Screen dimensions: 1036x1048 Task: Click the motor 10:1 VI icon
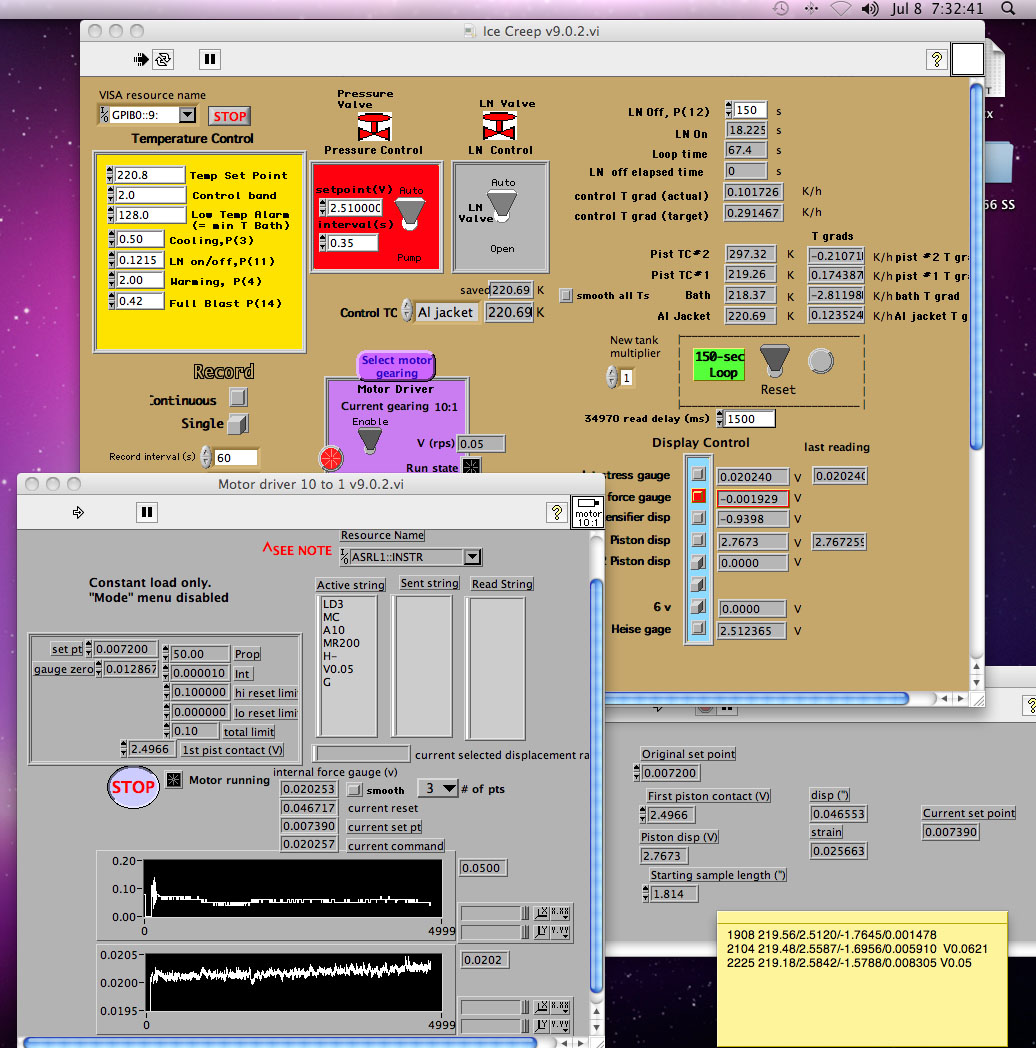tap(587, 511)
